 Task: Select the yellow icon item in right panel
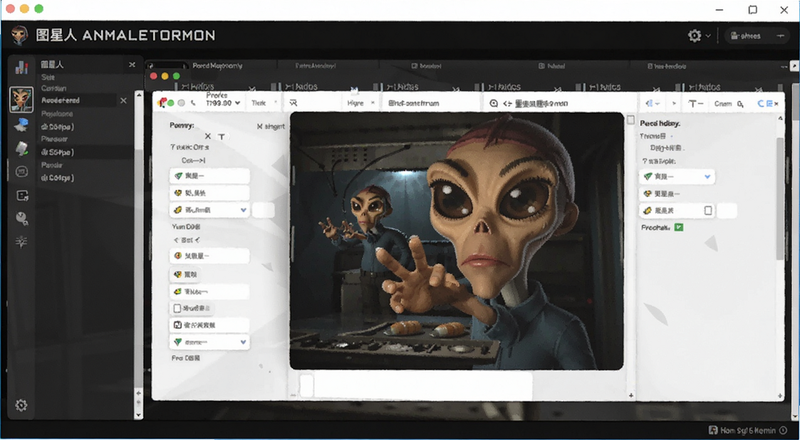point(664,194)
